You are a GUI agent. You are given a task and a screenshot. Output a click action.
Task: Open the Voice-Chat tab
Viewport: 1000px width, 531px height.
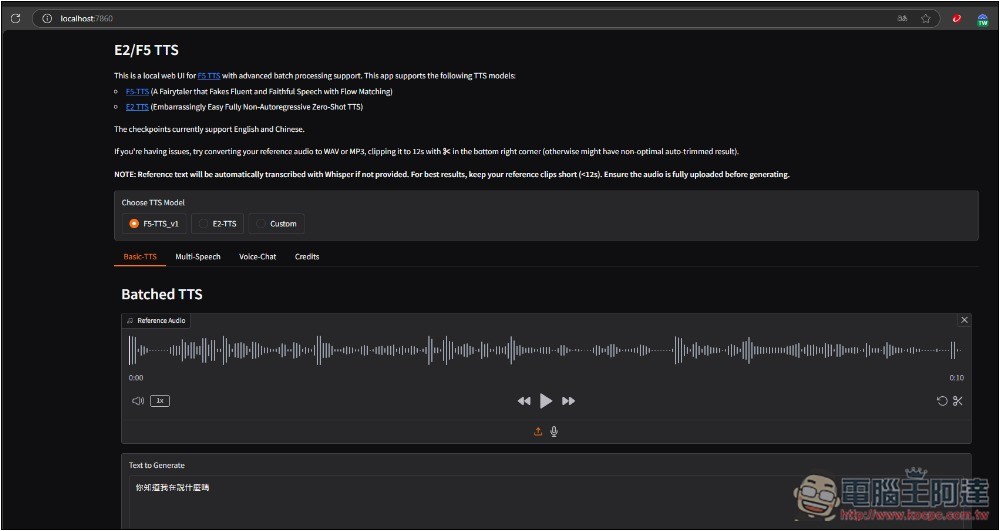[257, 257]
